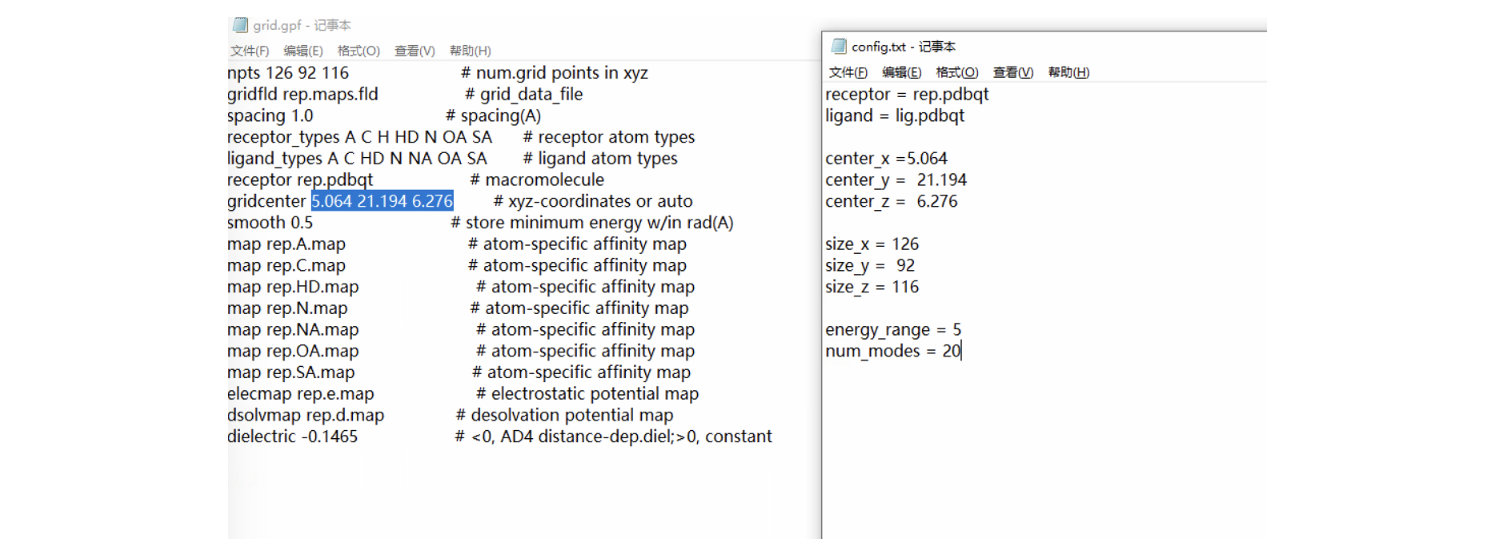Open 帮助(H) menu in config.txt window
Screen dimensions: 1498x550
[1068, 72]
